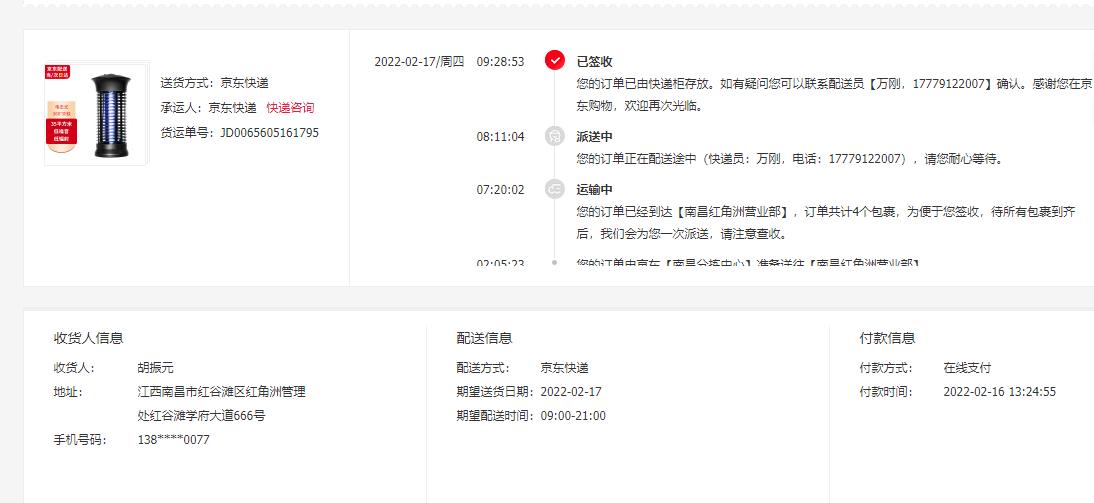Click the expected delivery date 2022-02-17

click(x=571, y=392)
